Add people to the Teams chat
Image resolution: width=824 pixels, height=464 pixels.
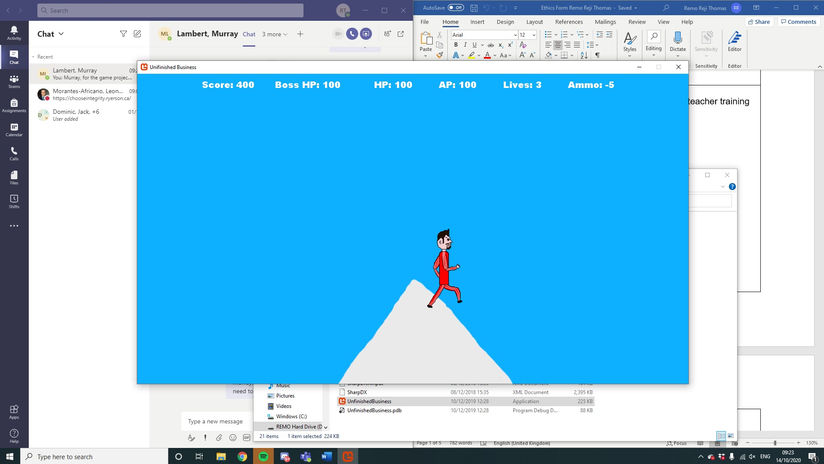coord(387,34)
